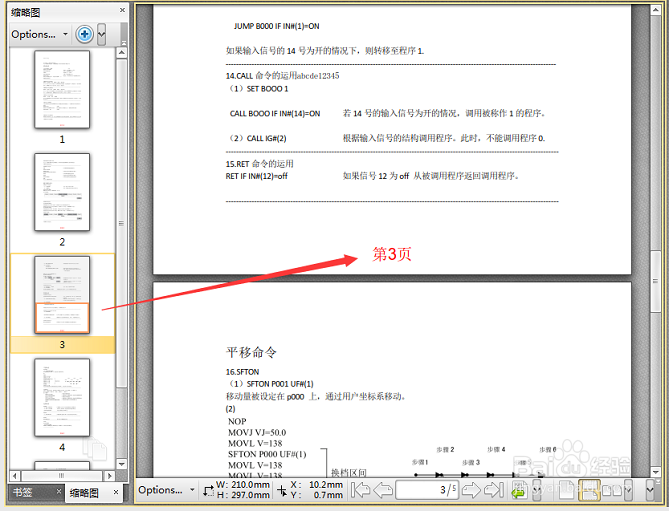Screen dimensions: 669x511
Task: Click the heading '14.CALL 命令的运用abcde12345'
Action: coord(282,75)
